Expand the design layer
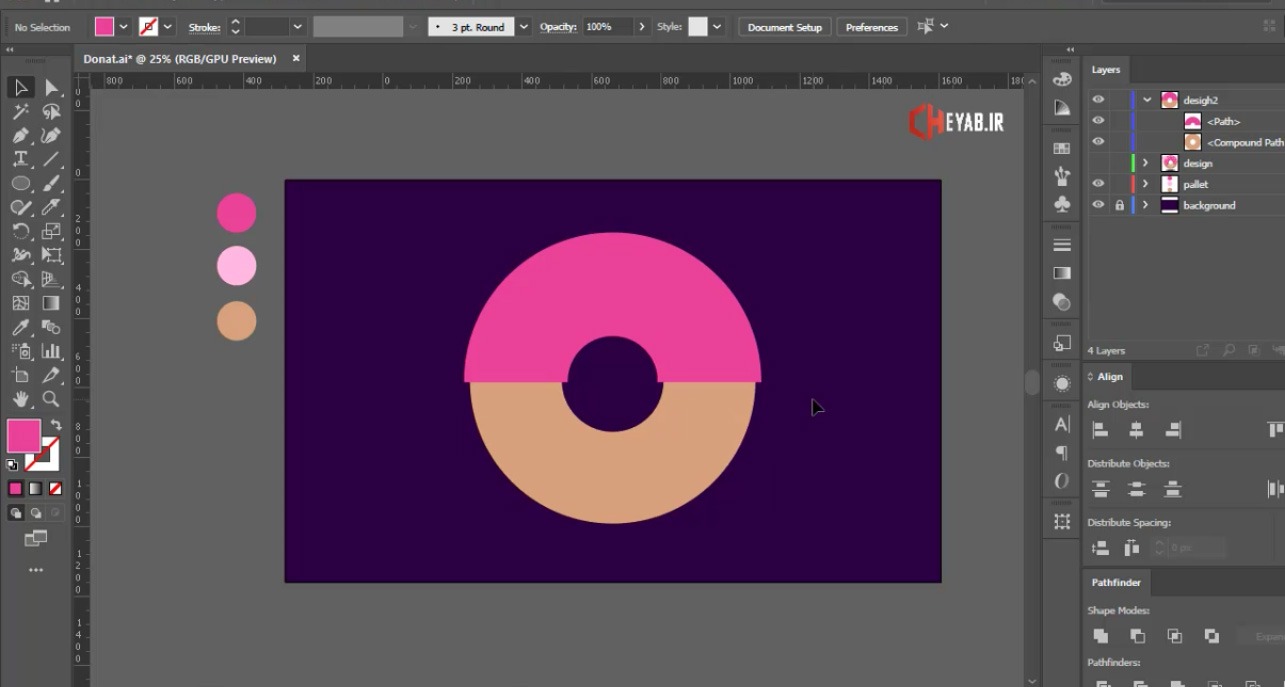The width and height of the screenshot is (1285, 687). [x=1146, y=163]
